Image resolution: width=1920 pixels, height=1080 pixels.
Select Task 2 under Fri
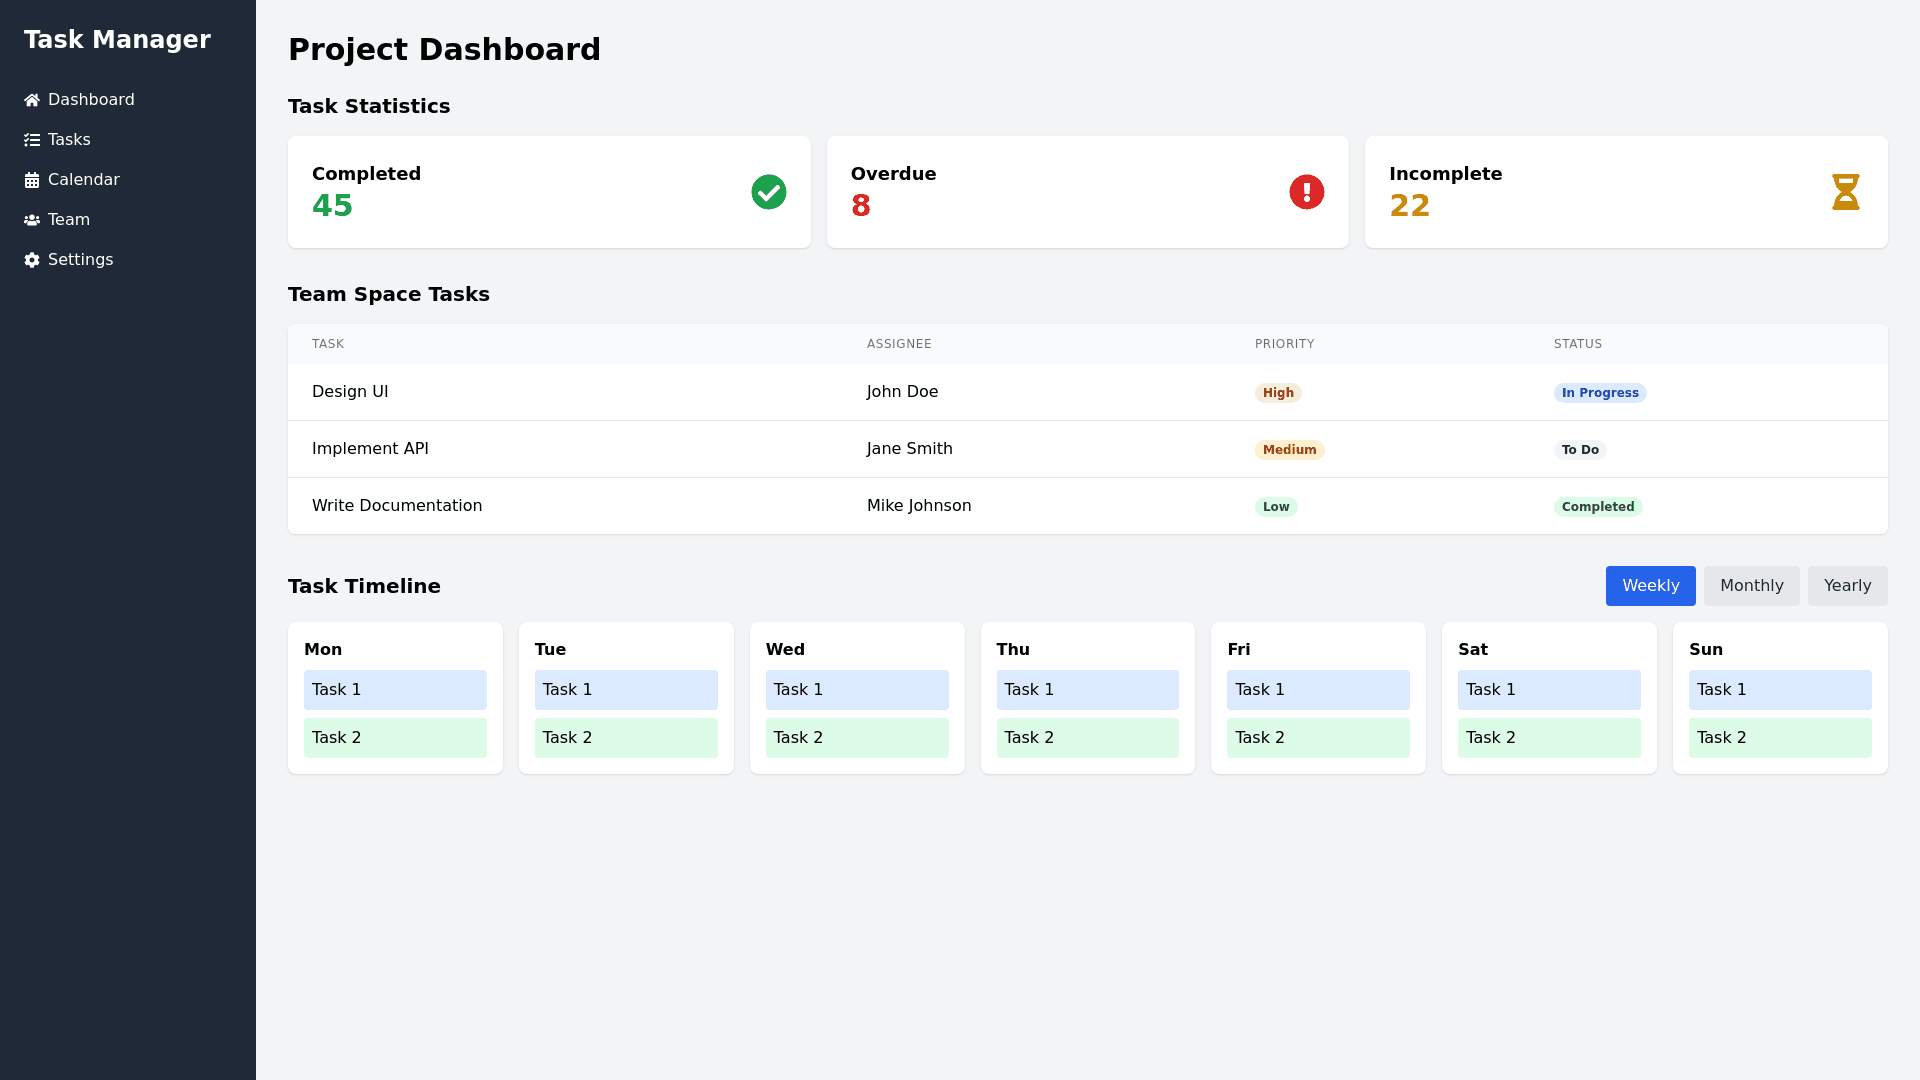pos(1317,738)
